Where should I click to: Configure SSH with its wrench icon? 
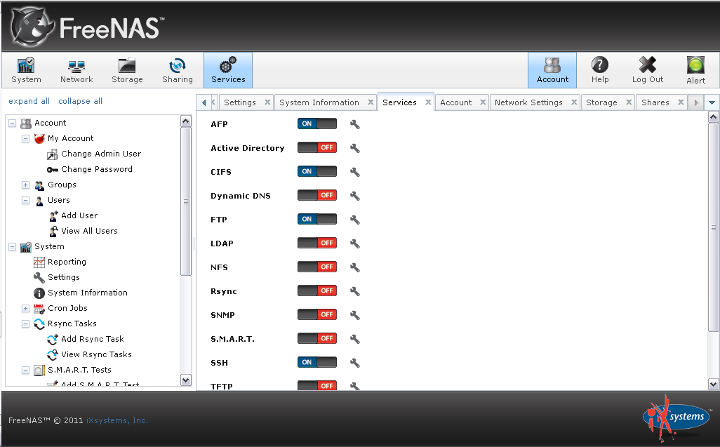coord(354,363)
